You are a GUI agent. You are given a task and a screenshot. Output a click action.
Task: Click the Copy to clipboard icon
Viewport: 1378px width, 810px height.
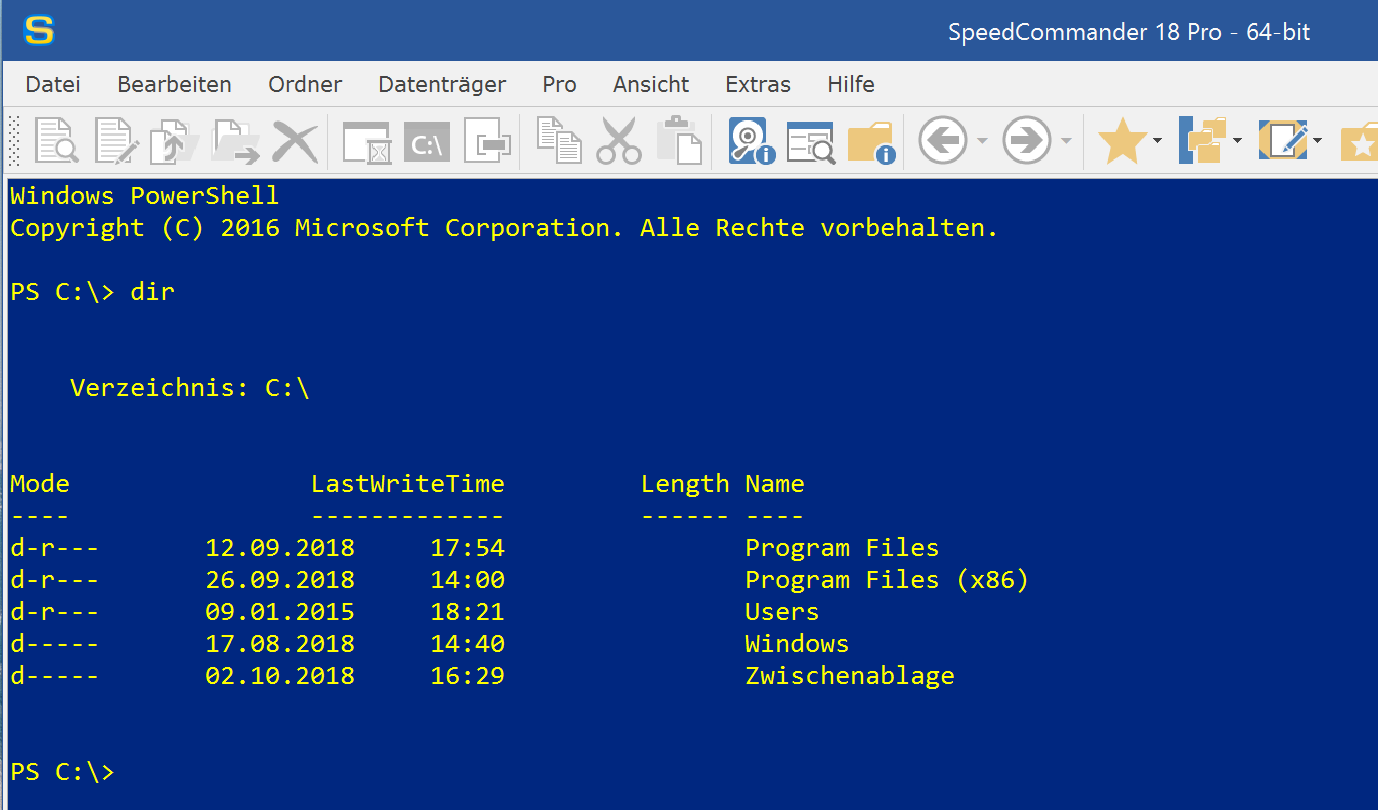559,140
